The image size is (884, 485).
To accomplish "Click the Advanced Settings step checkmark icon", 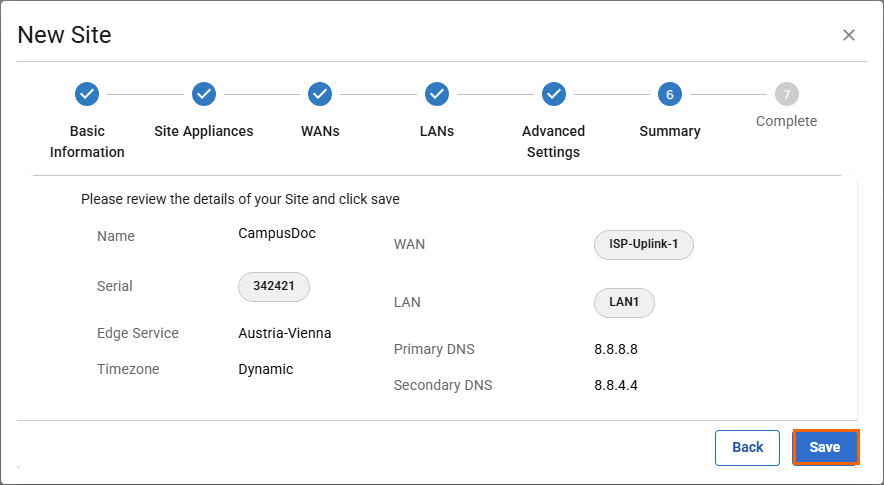I will (553, 94).
